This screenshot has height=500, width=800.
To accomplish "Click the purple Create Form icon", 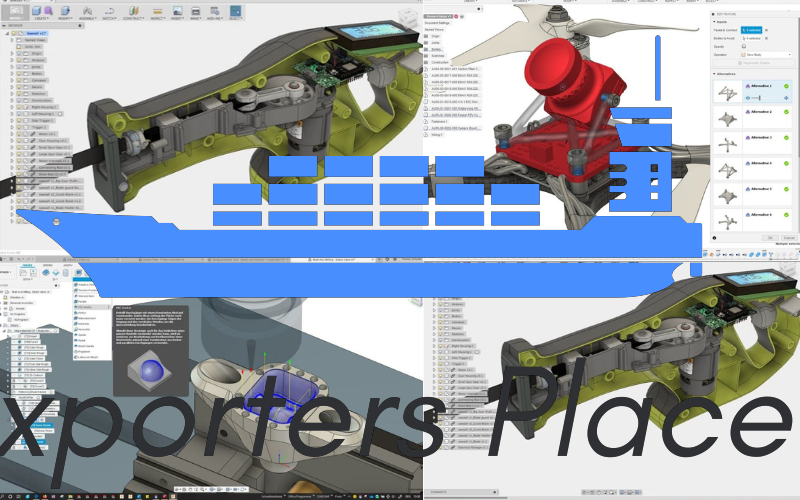I will [x=48, y=10].
